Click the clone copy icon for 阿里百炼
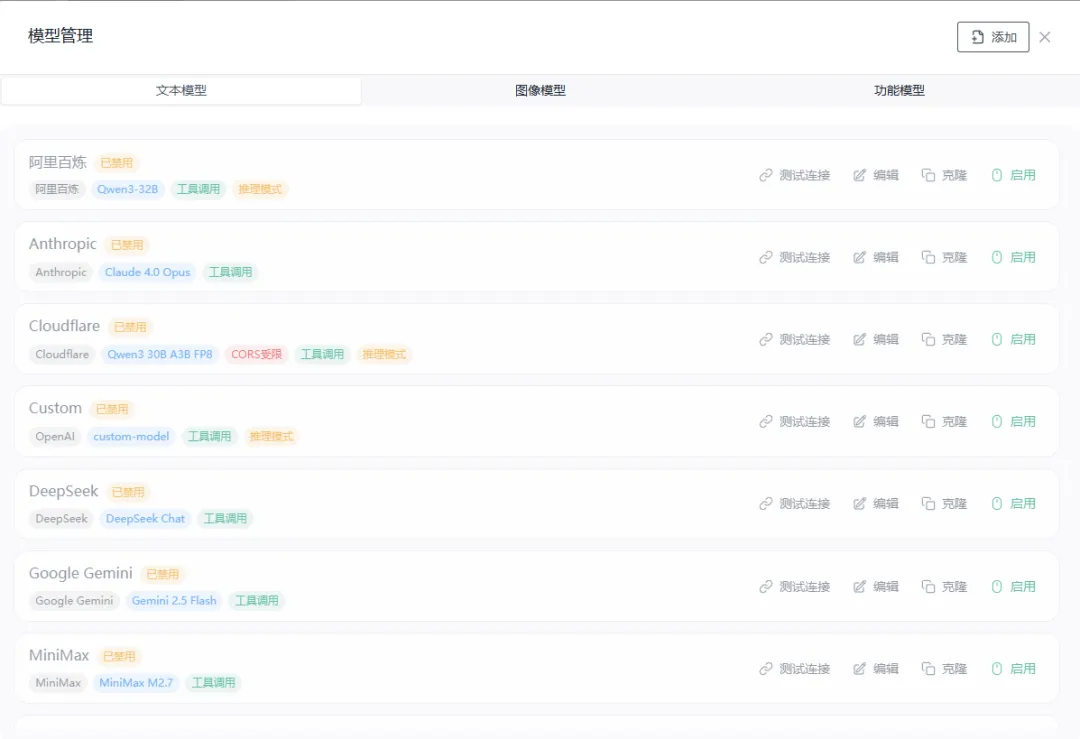 (x=928, y=176)
